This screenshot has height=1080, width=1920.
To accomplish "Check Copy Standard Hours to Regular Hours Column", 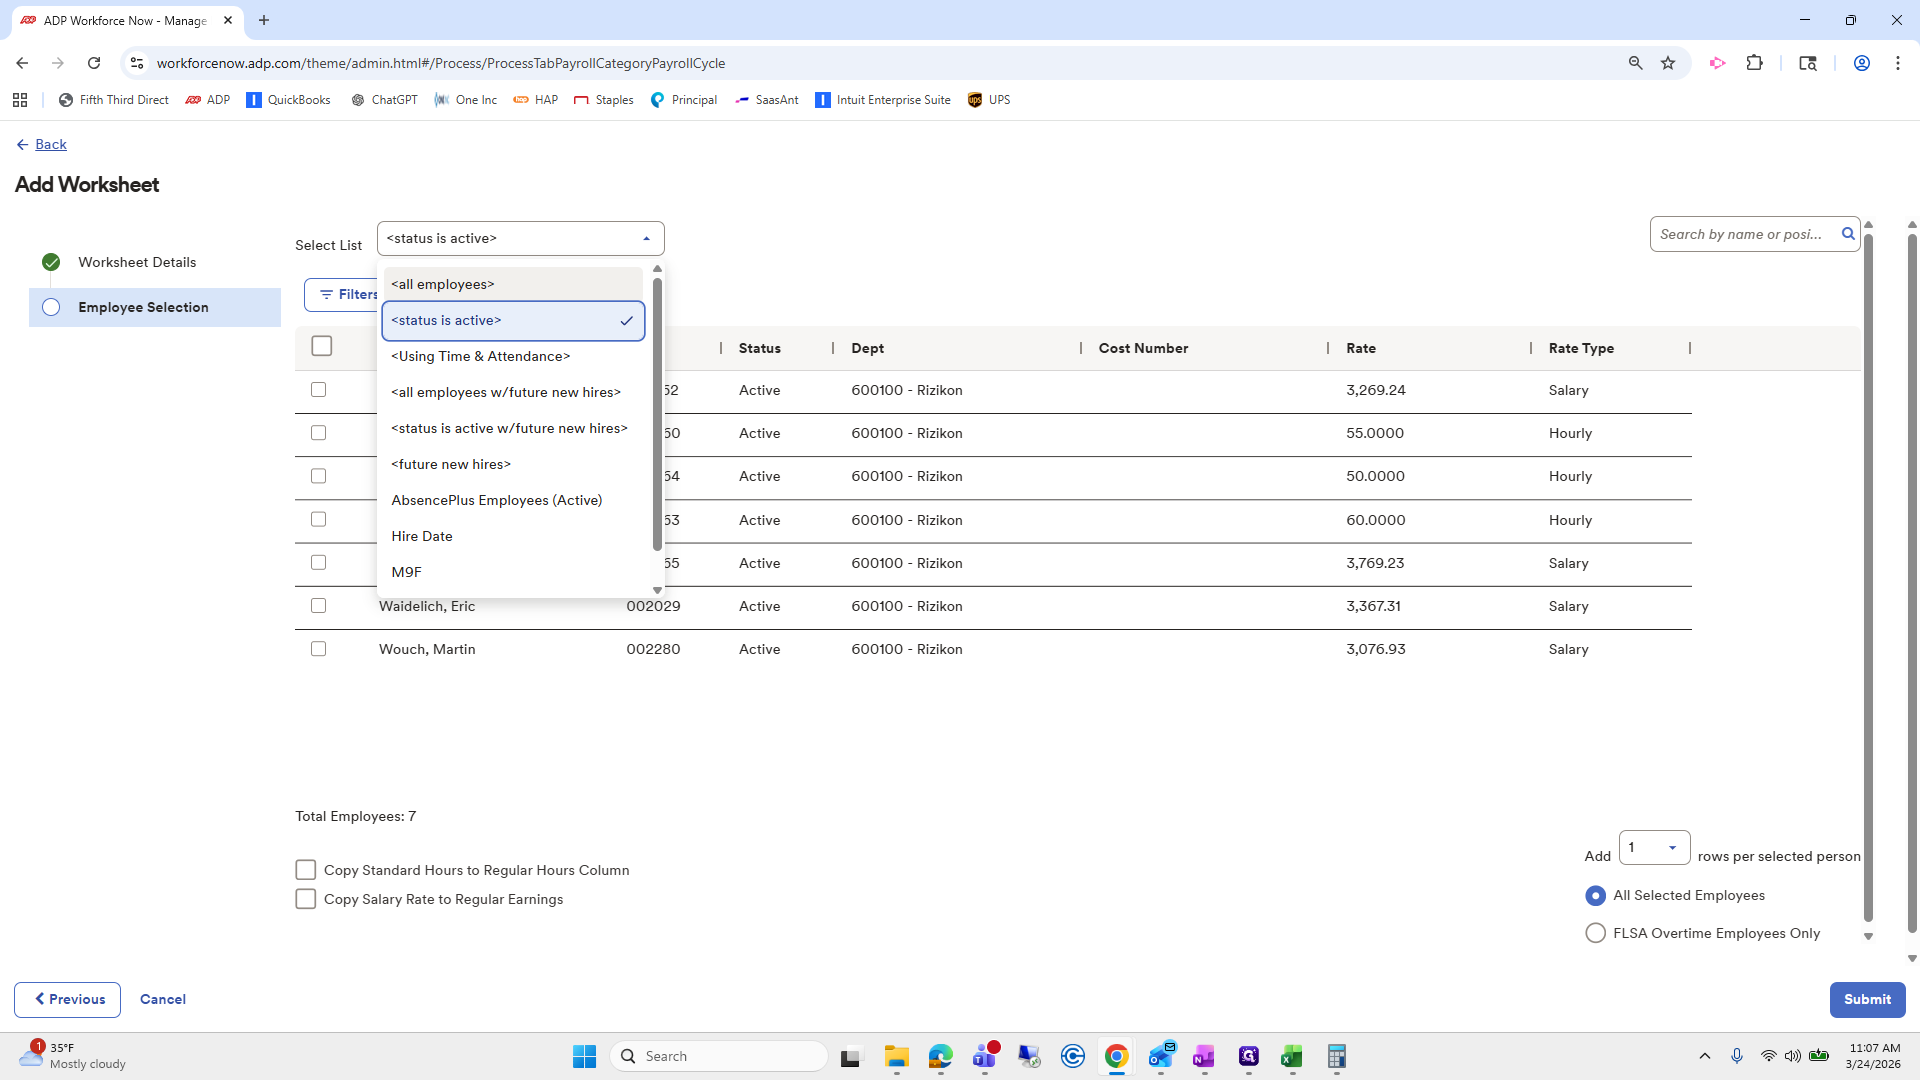I will 306,870.
